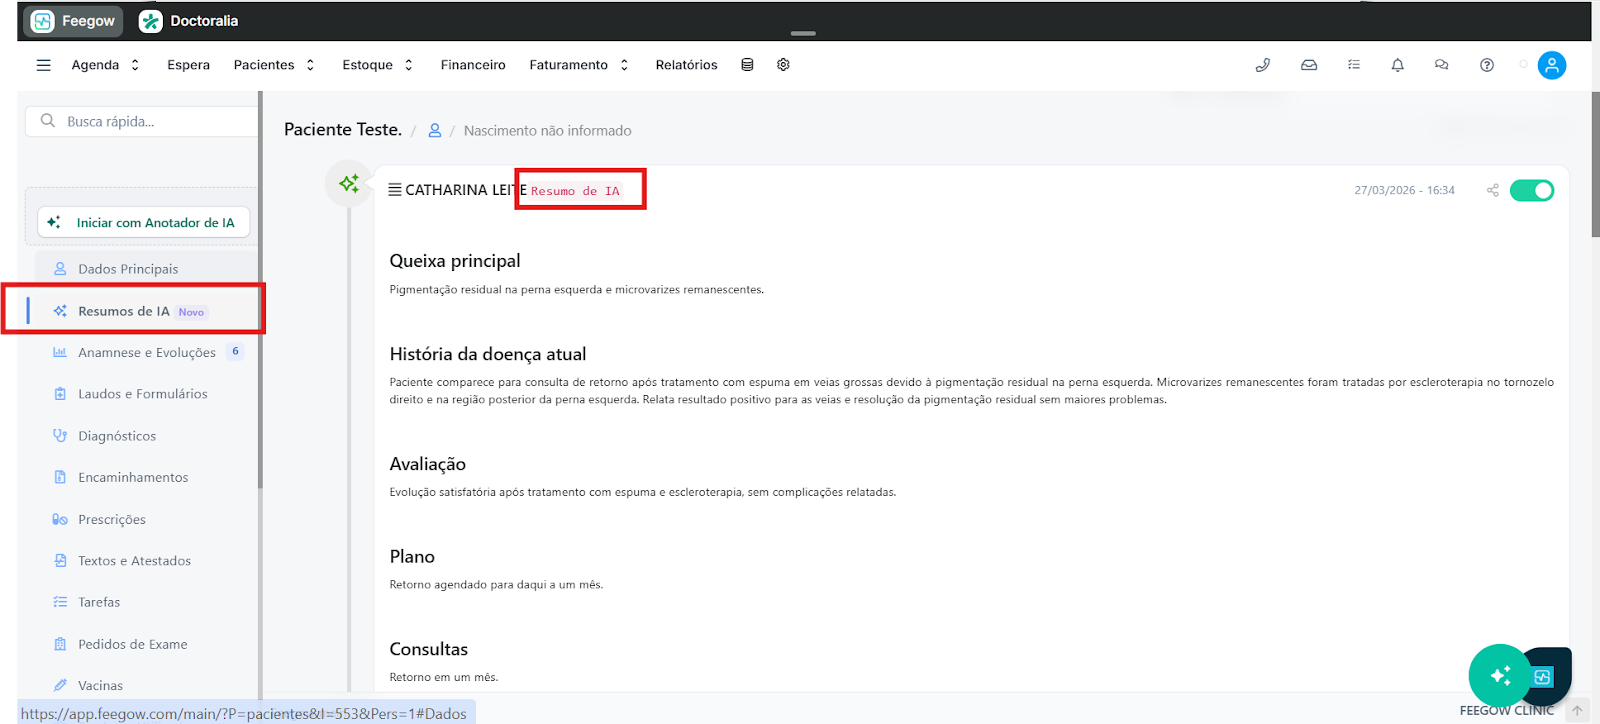Open the inbox tray icon
This screenshot has height=724, width=1600.
pos(1309,65)
